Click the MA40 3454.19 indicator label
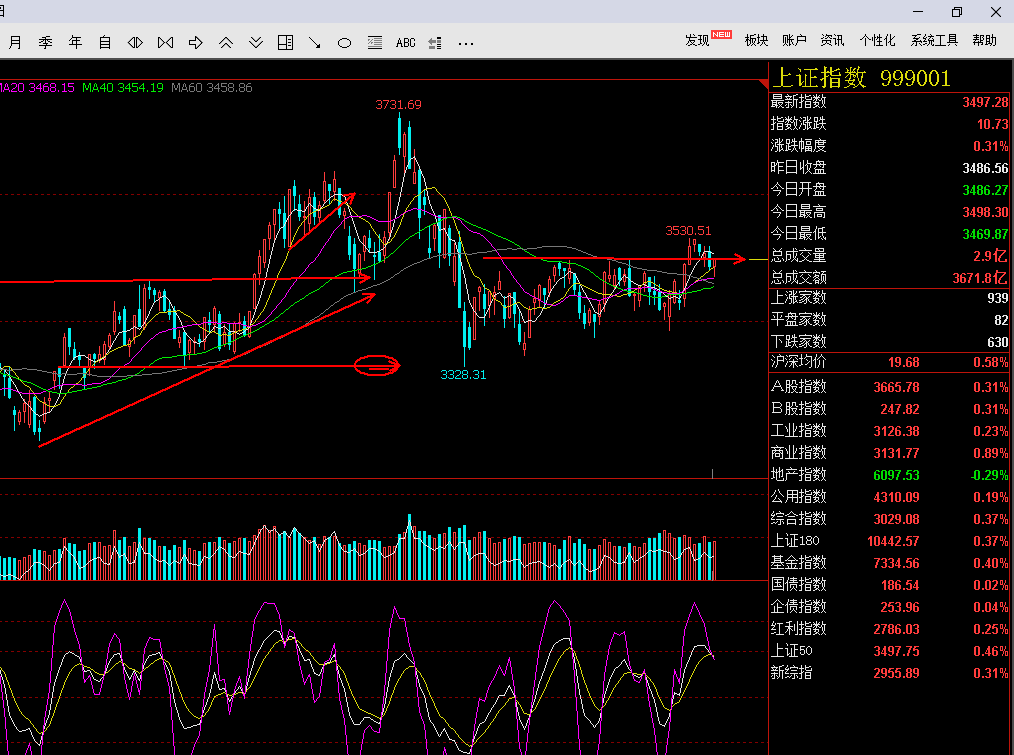Screen dimensions: 1014x755 (x=123, y=87)
